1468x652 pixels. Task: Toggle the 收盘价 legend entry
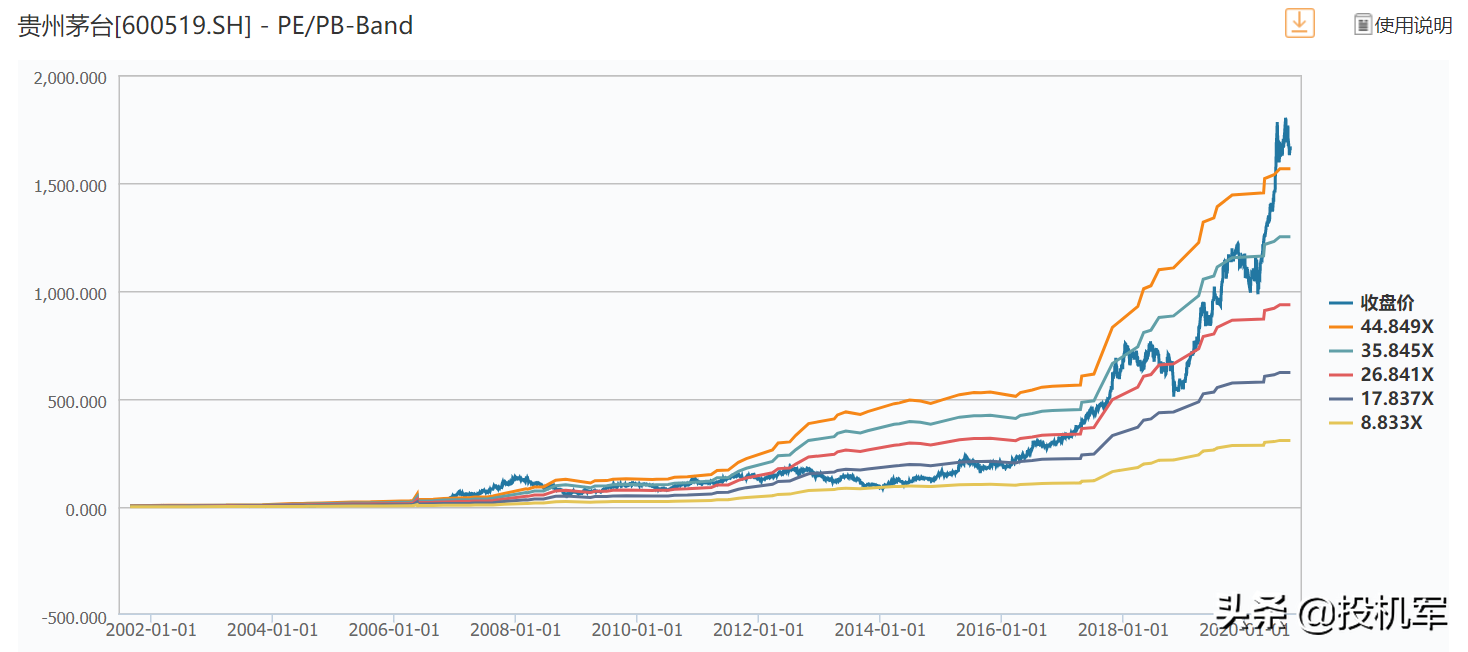(1372, 303)
